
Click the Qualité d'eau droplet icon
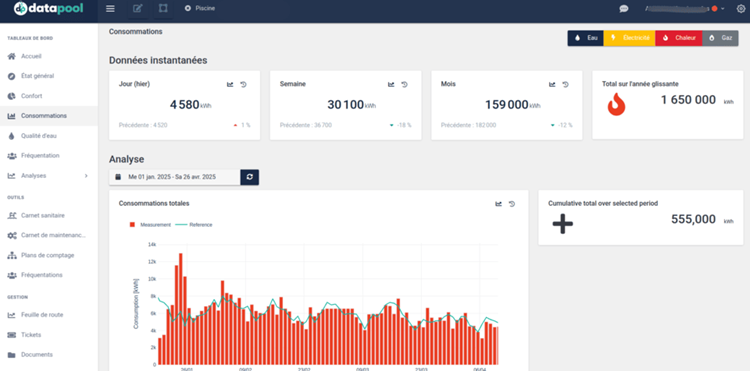pos(11,136)
